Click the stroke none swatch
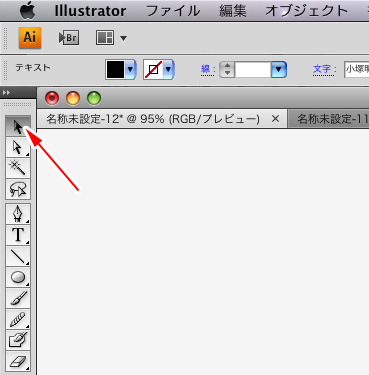This screenshot has height=375, width=369. tap(153, 70)
